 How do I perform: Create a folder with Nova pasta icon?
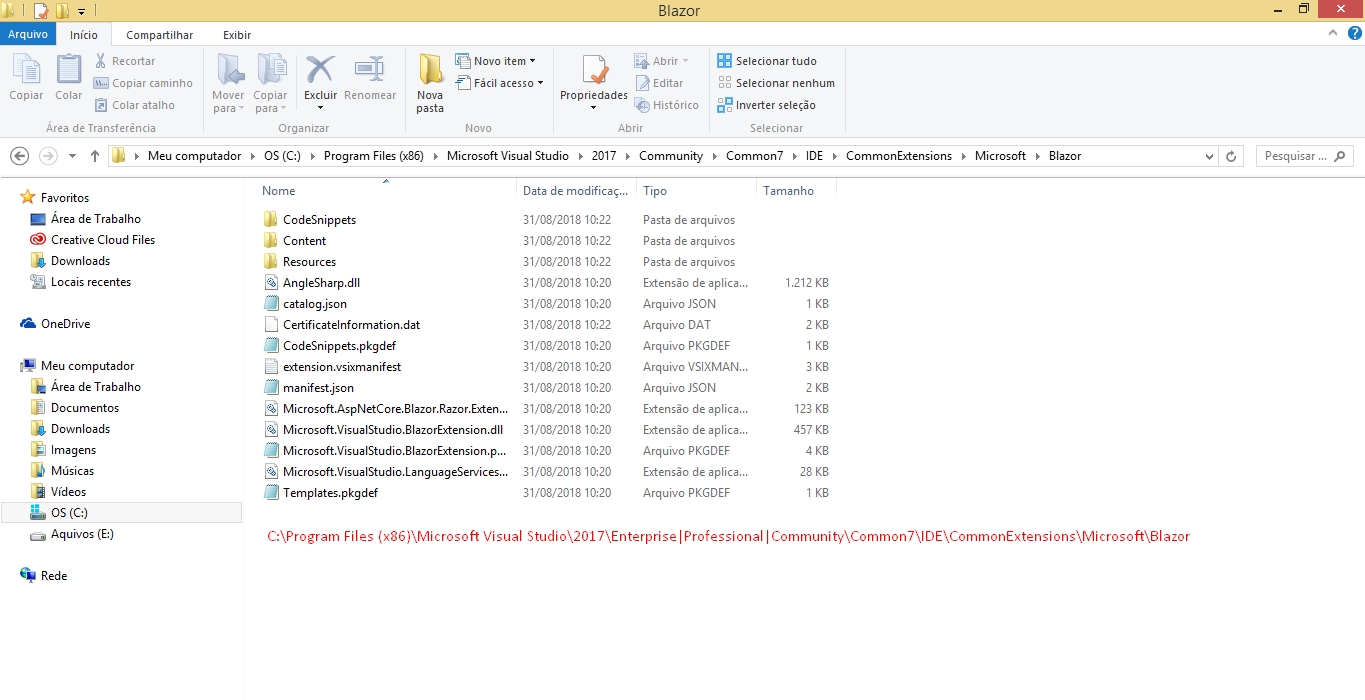(x=430, y=80)
